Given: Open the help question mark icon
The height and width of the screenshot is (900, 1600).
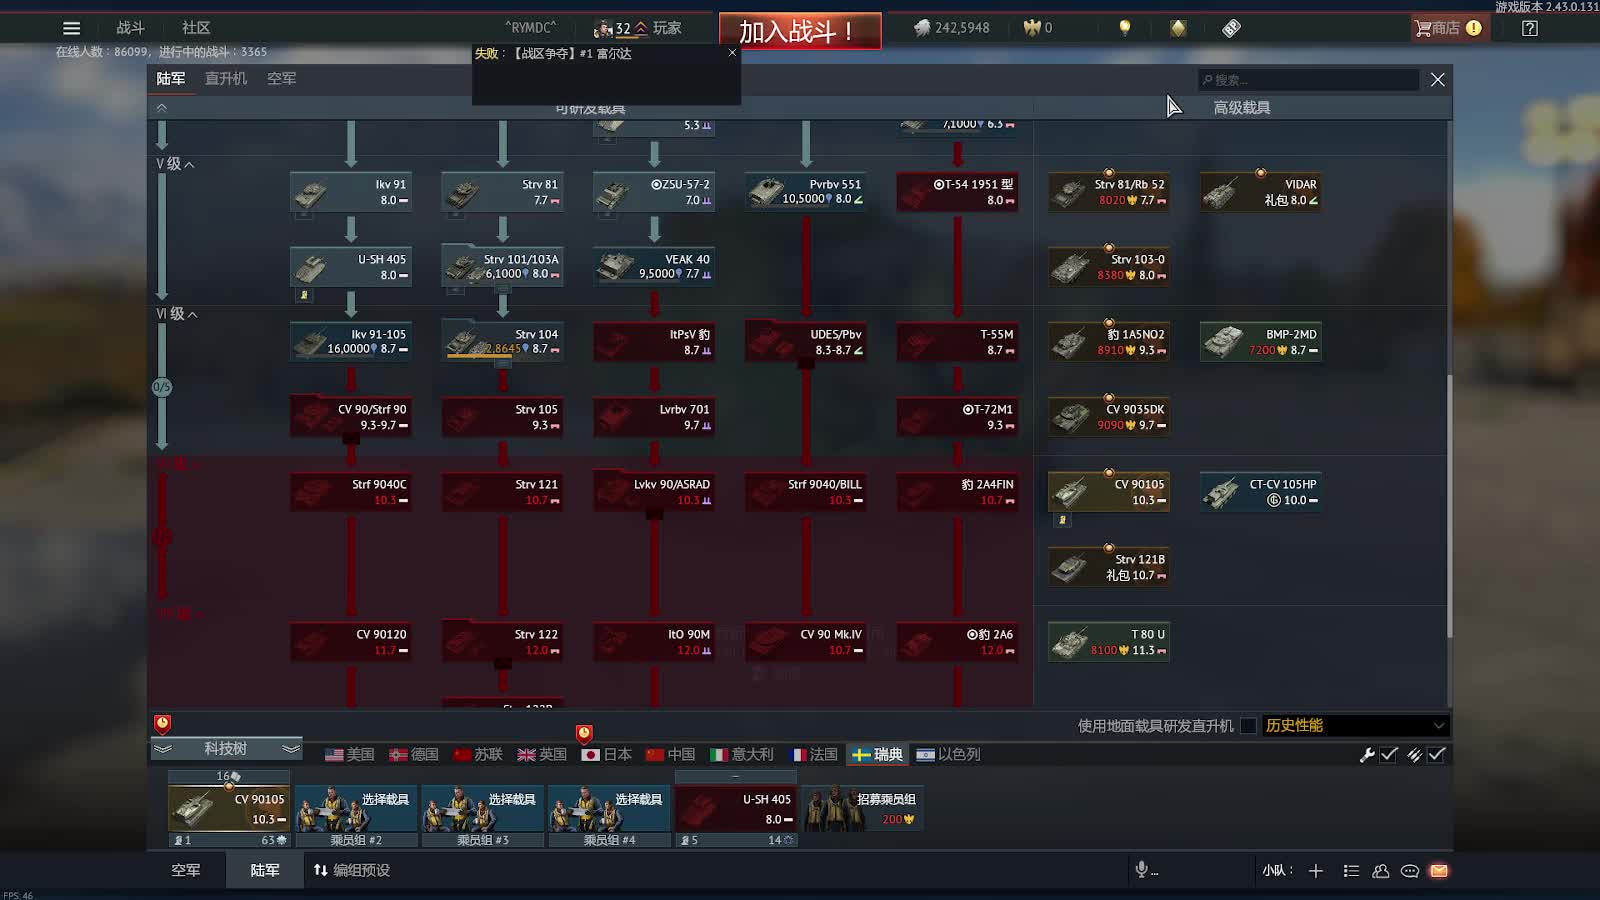Looking at the screenshot, I should tap(1530, 28).
